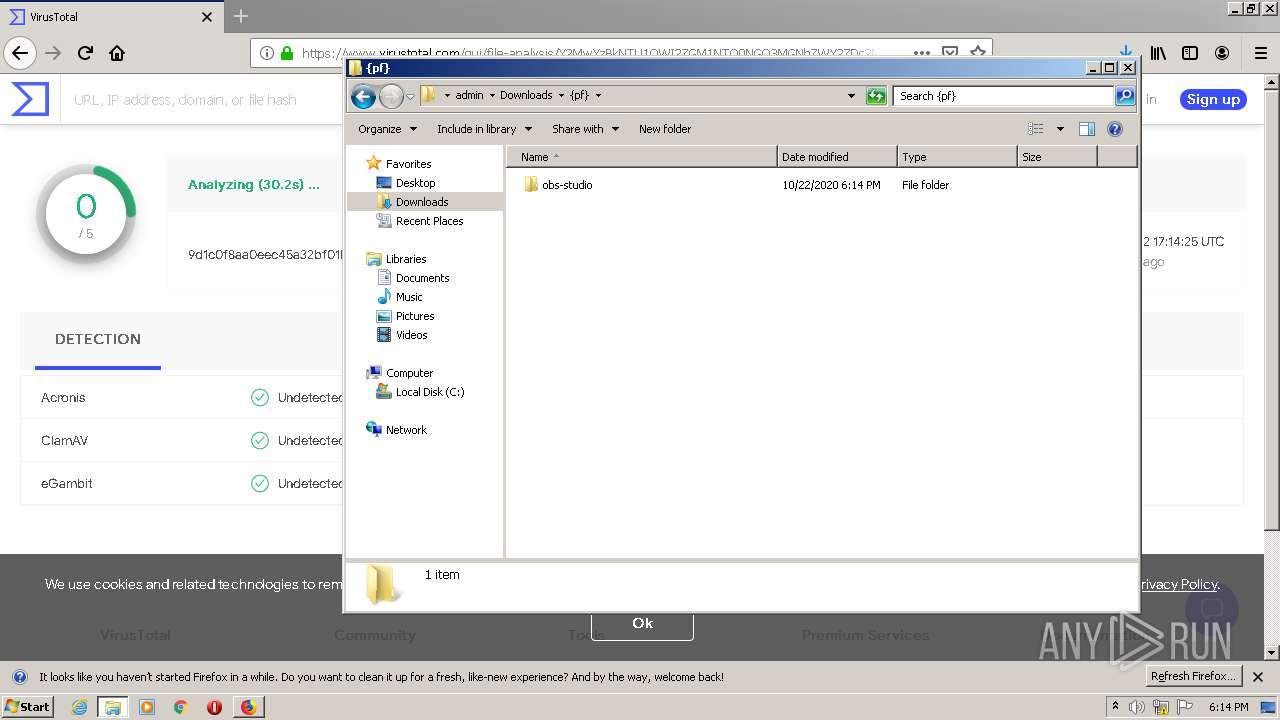Select Desktop in the navigation pane
1280x720 pixels.
415,183
